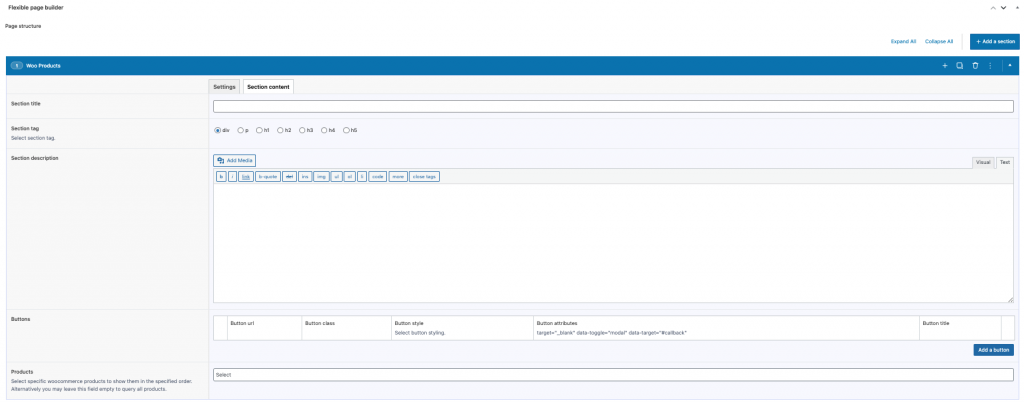Select the div section tag
The width and height of the screenshot is (1024, 402).
click(217, 130)
